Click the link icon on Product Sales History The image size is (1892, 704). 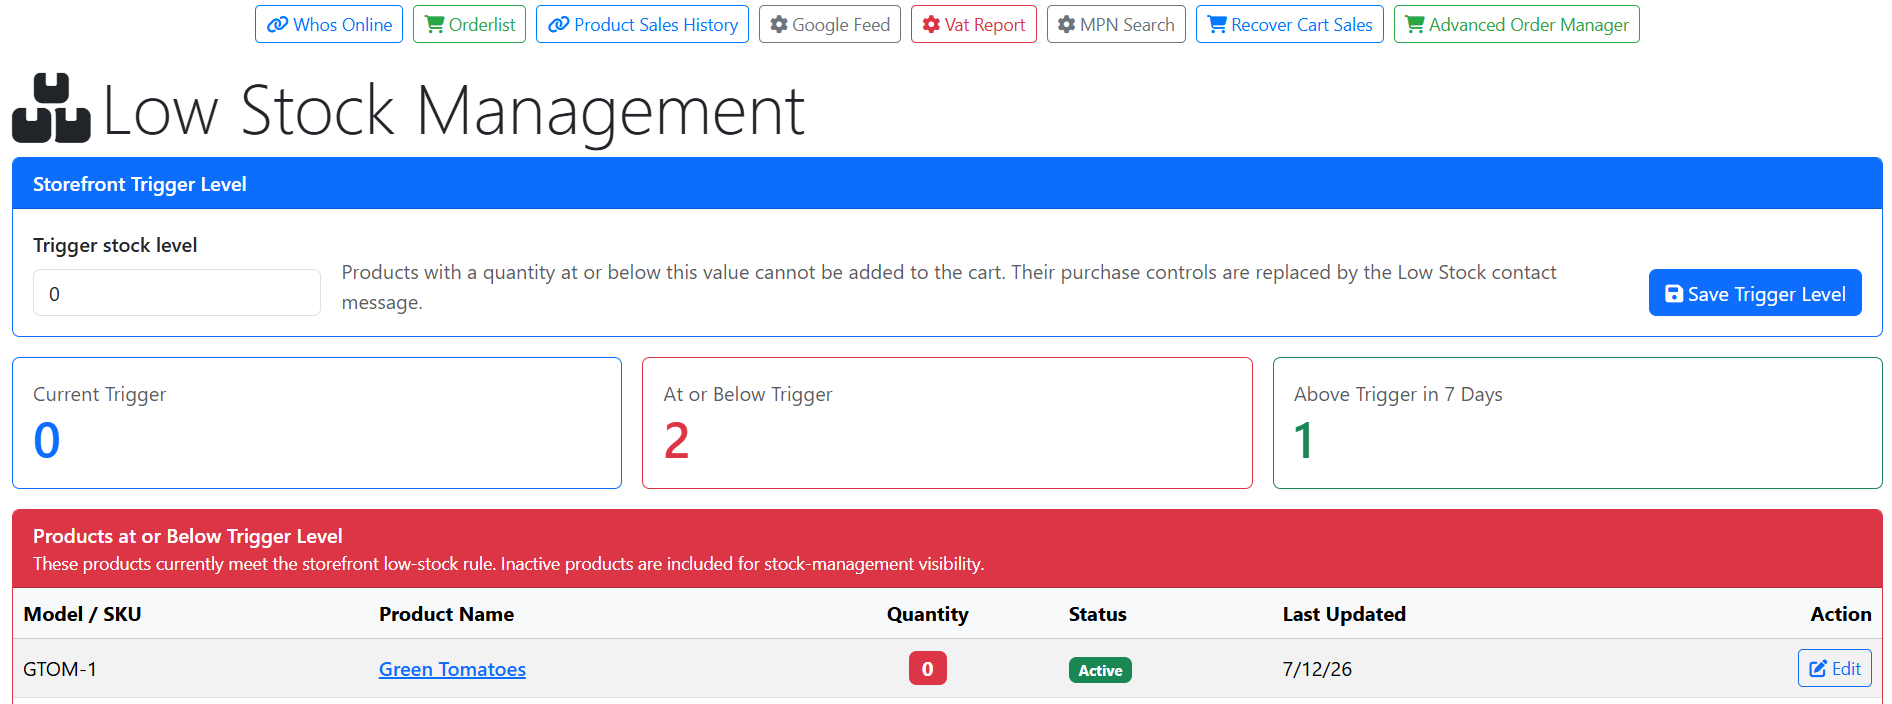[558, 25]
